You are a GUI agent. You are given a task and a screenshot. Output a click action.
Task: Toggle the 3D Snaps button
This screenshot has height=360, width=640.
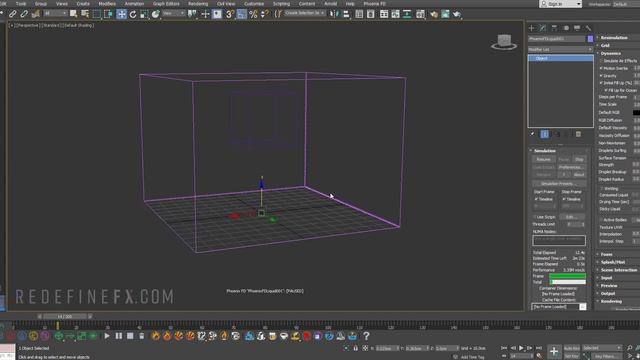(230, 14)
